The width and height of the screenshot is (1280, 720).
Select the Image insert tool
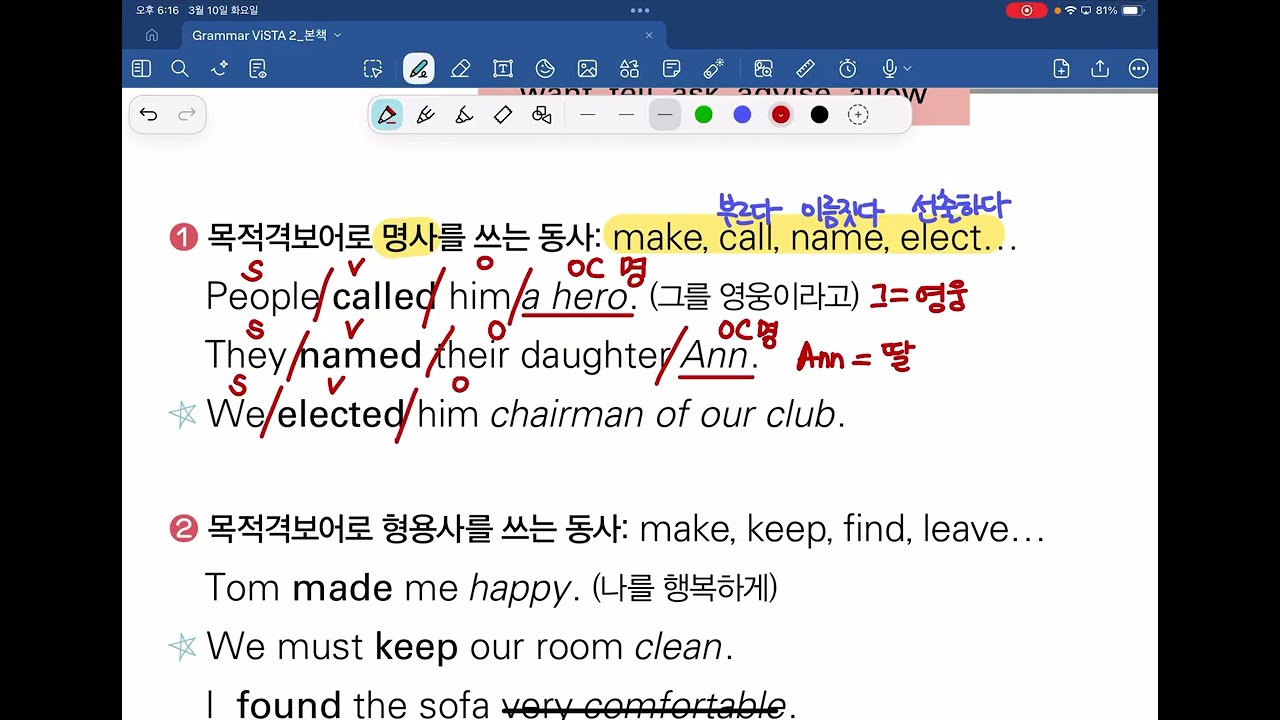click(587, 69)
